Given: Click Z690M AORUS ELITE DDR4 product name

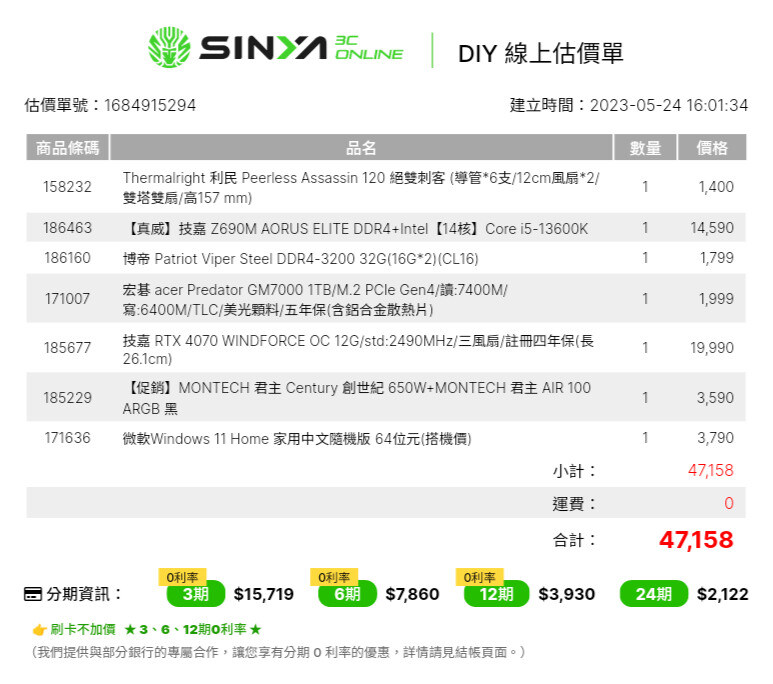Looking at the screenshot, I should 355,229.
